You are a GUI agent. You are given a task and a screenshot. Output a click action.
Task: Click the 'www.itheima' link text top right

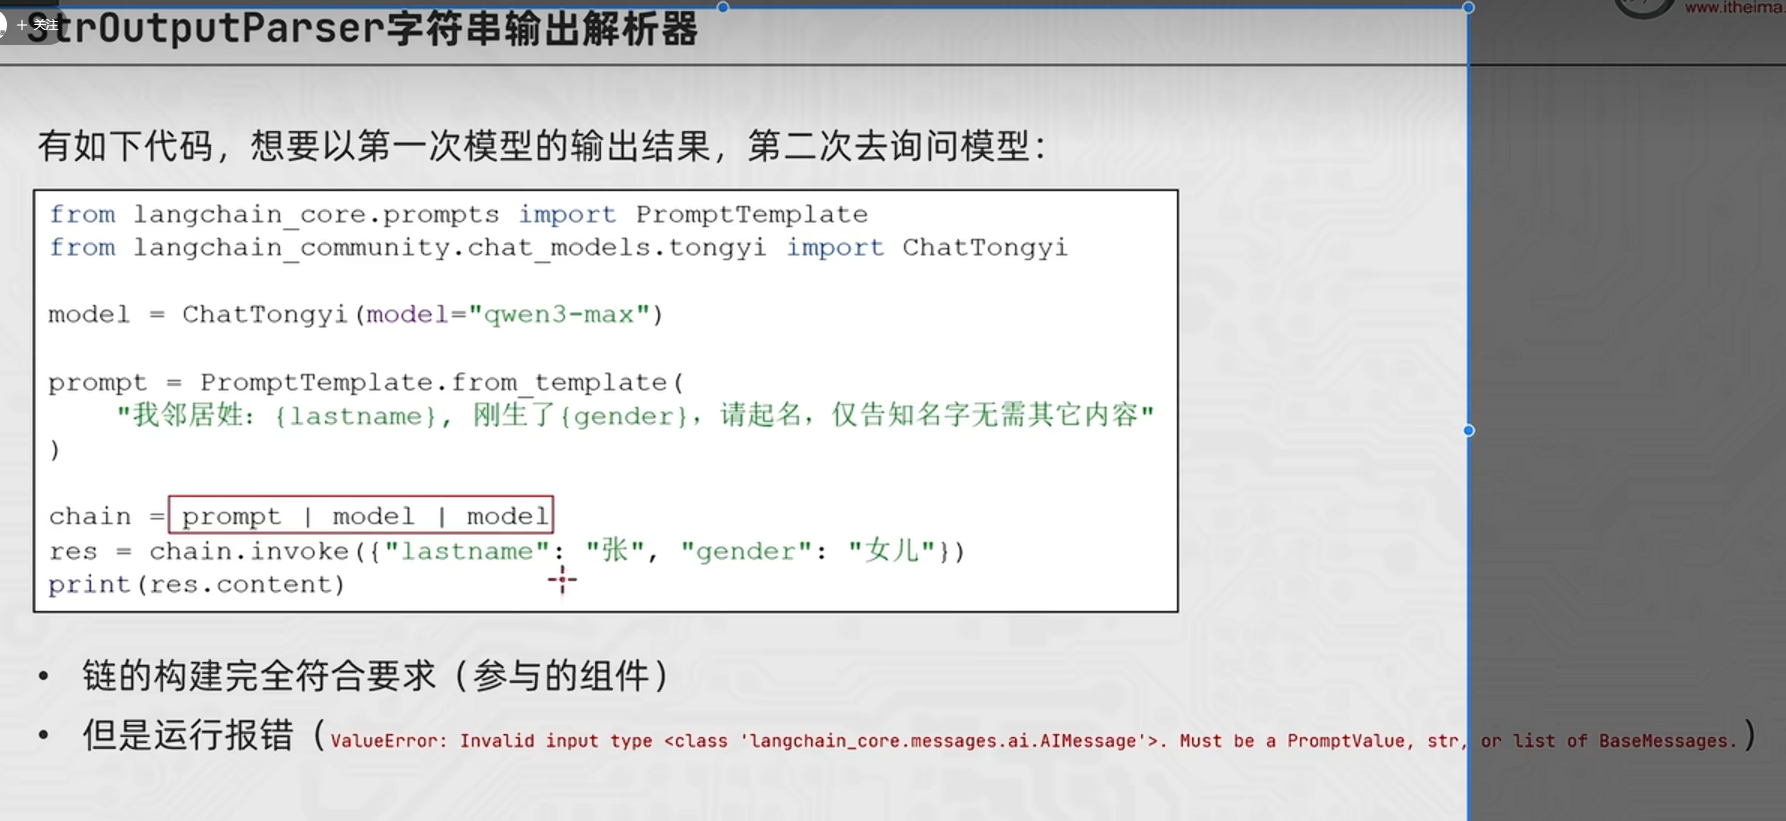pyautogui.click(x=1734, y=8)
